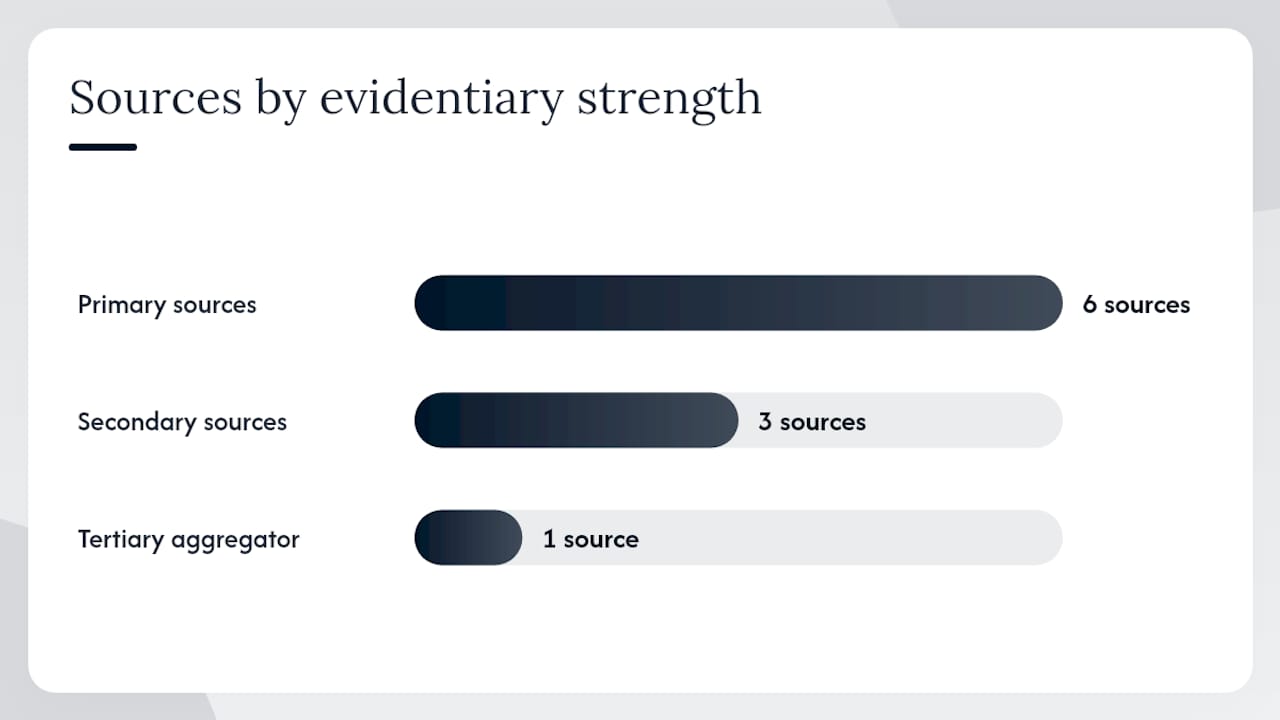Select the "Tertiary aggregator" row label
This screenshot has width=1280, height=720.
[x=189, y=540]
